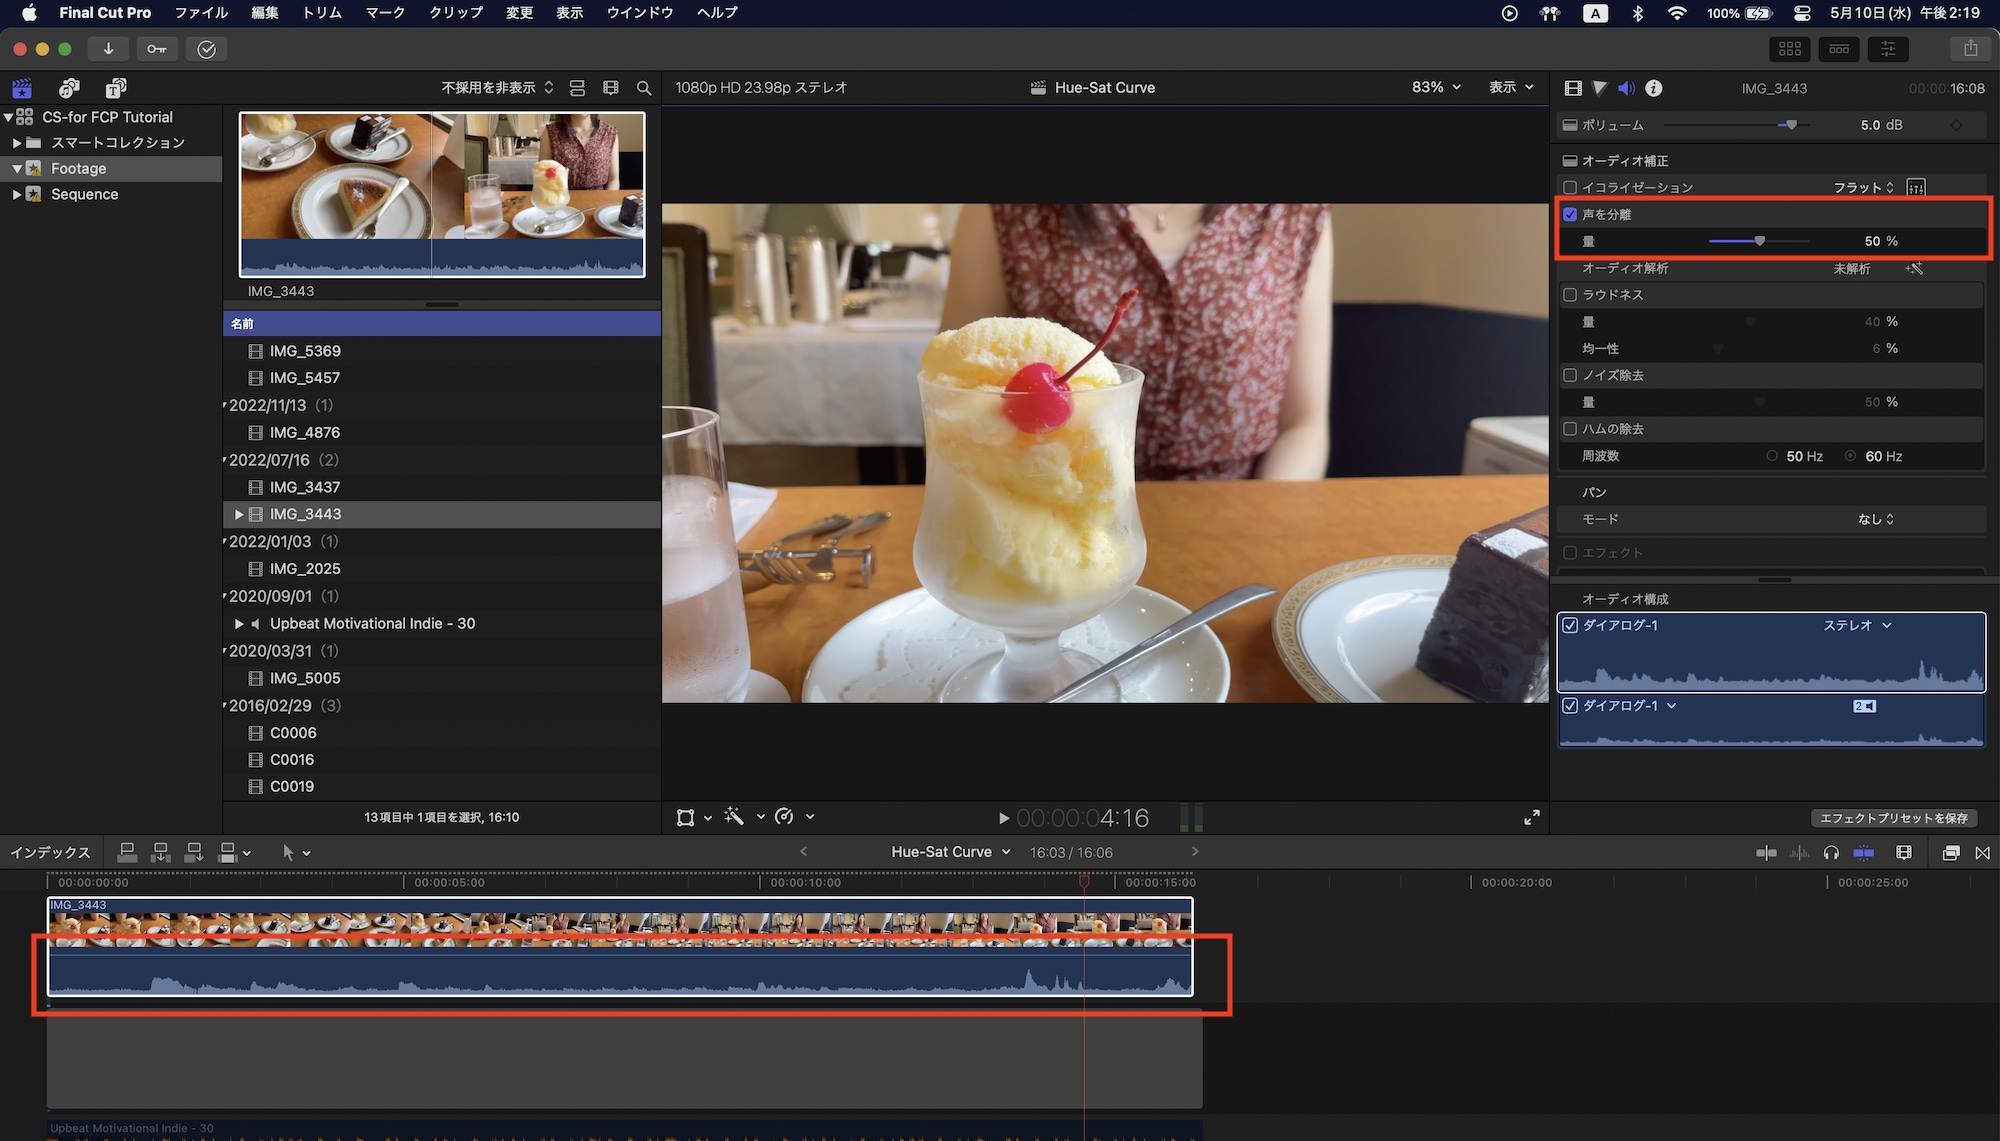Enable the ノイズ除去 checkbox

coord(1570,375)
